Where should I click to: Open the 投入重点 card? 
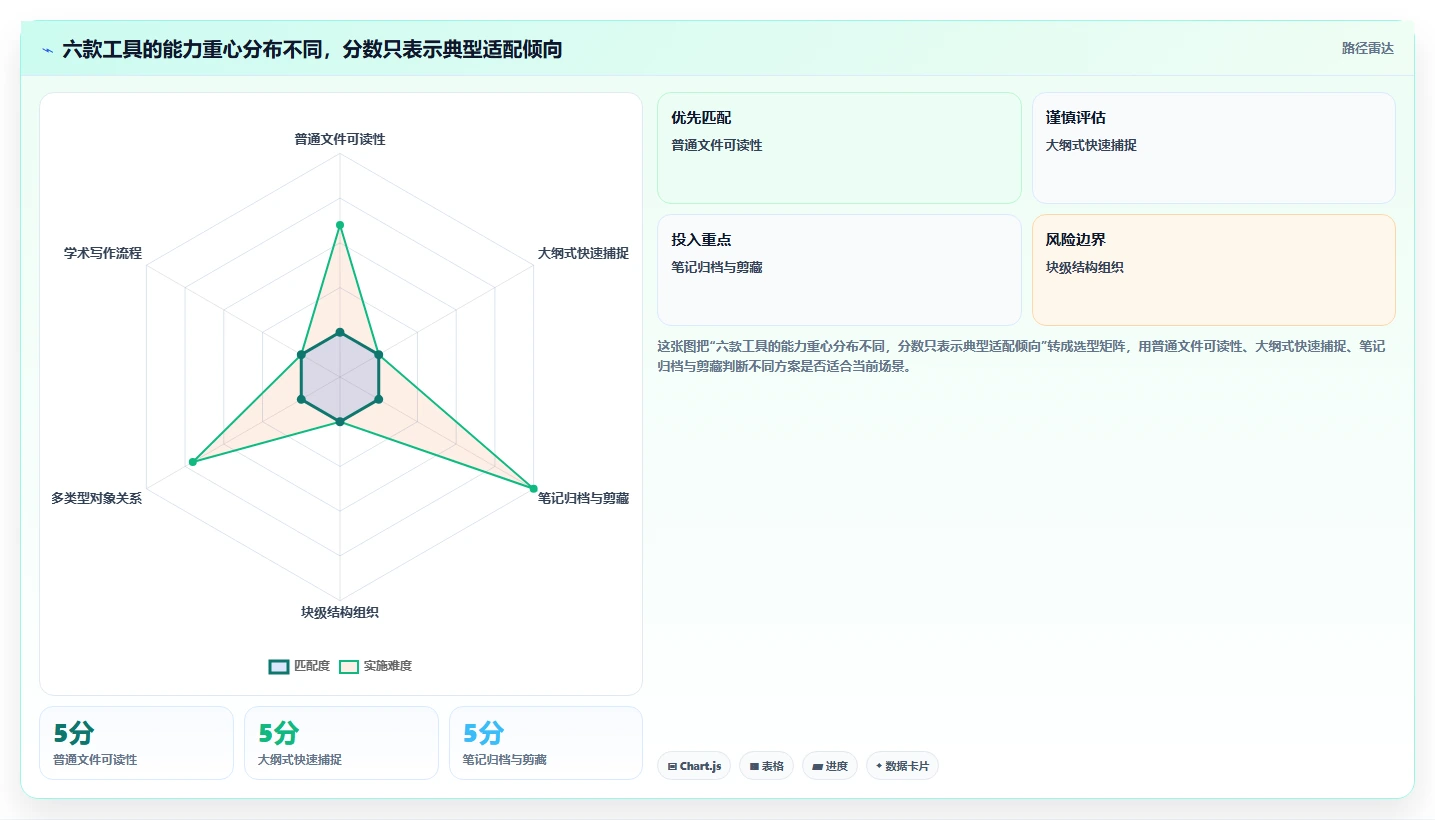click(x=839, y=270)
